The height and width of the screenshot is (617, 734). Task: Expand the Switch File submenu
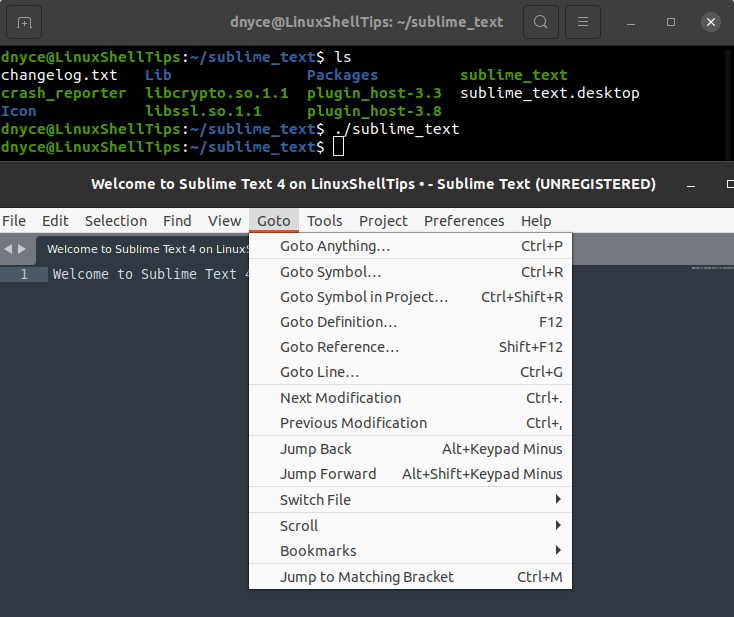pyautogui.click(x=411, y=500)
